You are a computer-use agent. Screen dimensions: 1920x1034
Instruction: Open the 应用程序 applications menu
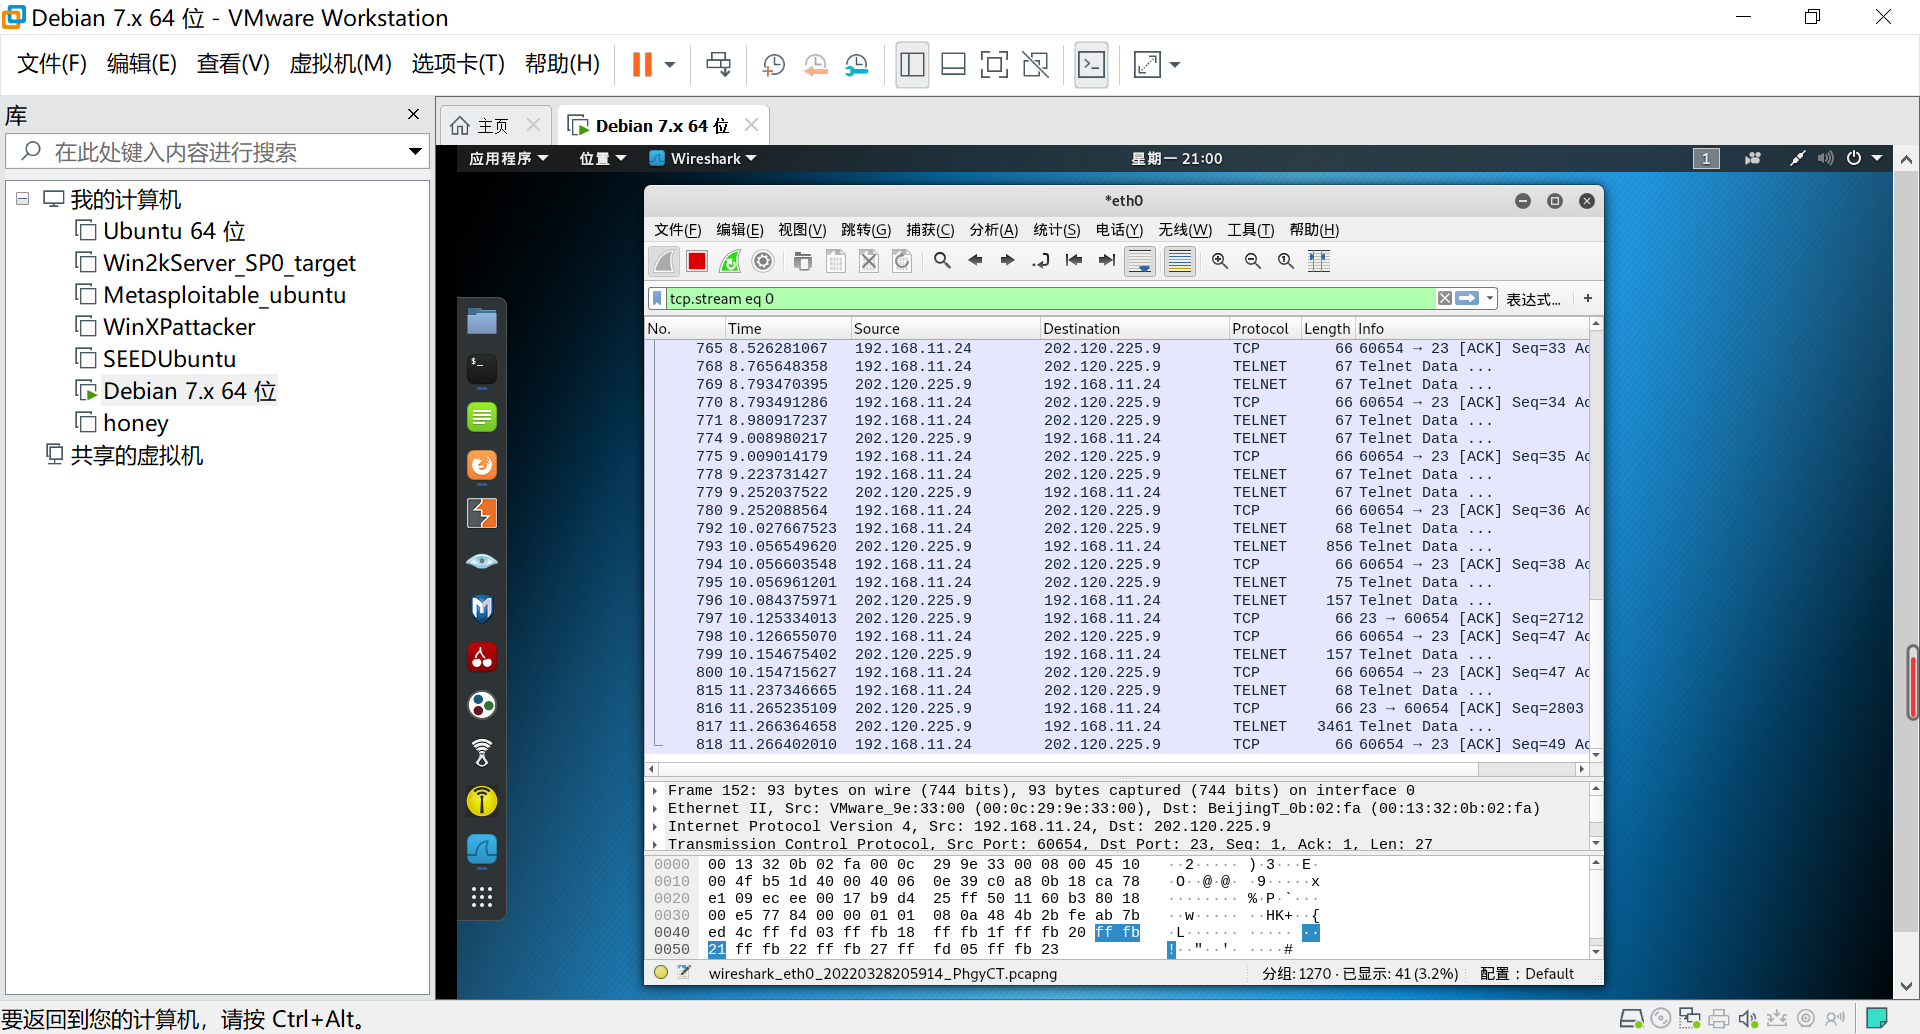pyautogui.click(x=509, y=158)
